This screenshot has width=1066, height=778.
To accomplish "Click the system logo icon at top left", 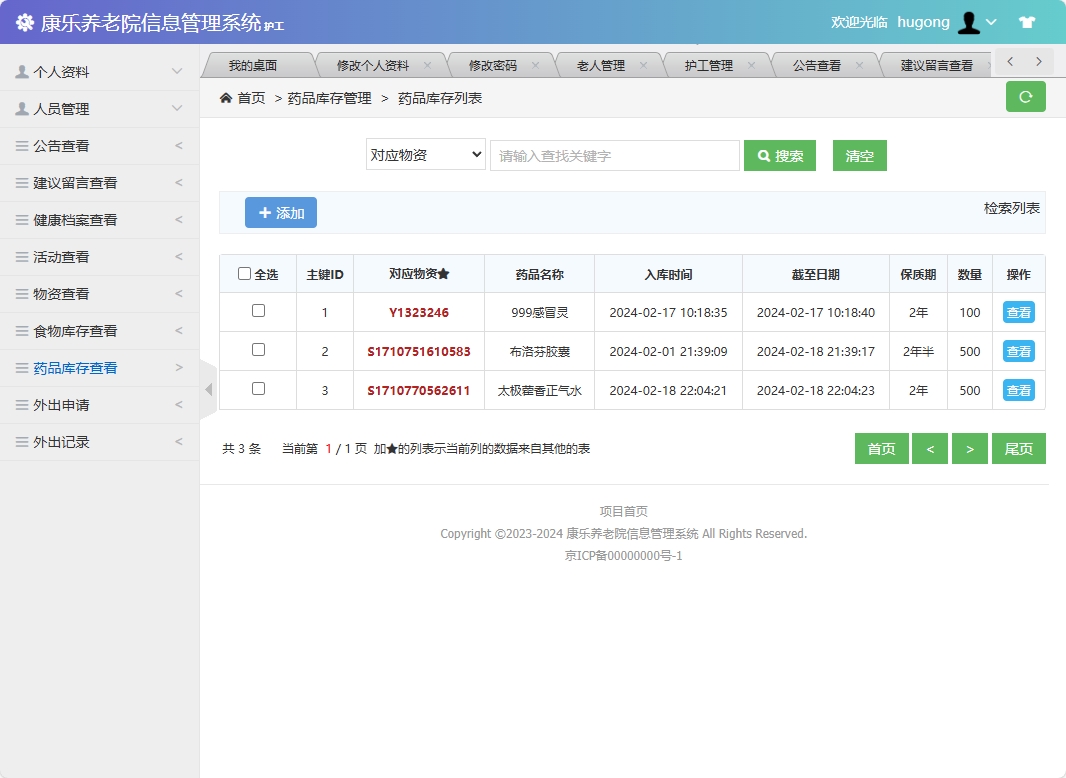I will (25, 21).
